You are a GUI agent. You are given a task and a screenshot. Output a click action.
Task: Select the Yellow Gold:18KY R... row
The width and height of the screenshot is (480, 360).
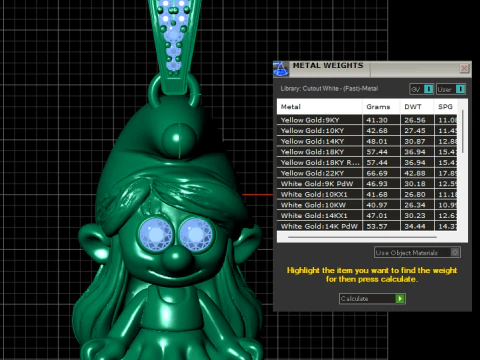pos(367,163)
